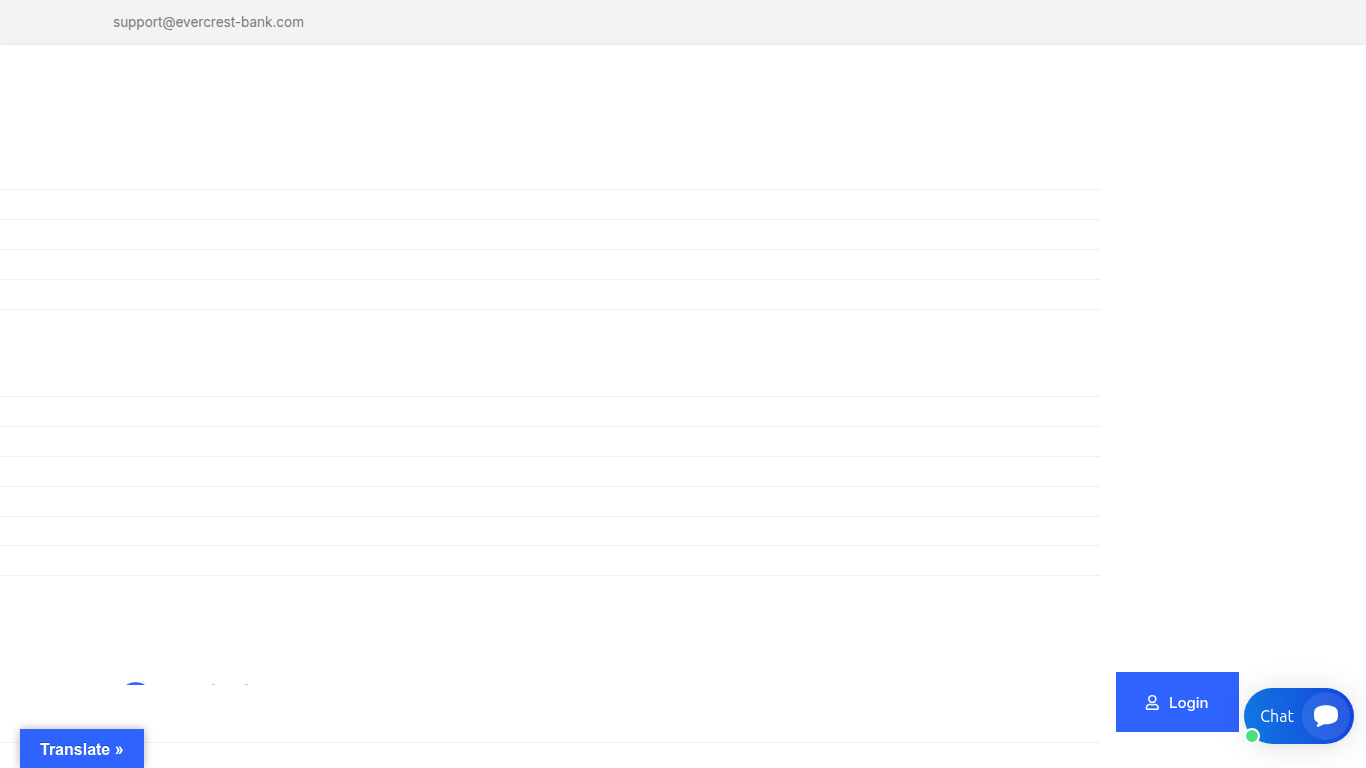This screenshot has width=1366, height=768.
Task: Click the third empty row of lower table
Action: (550, 472)
